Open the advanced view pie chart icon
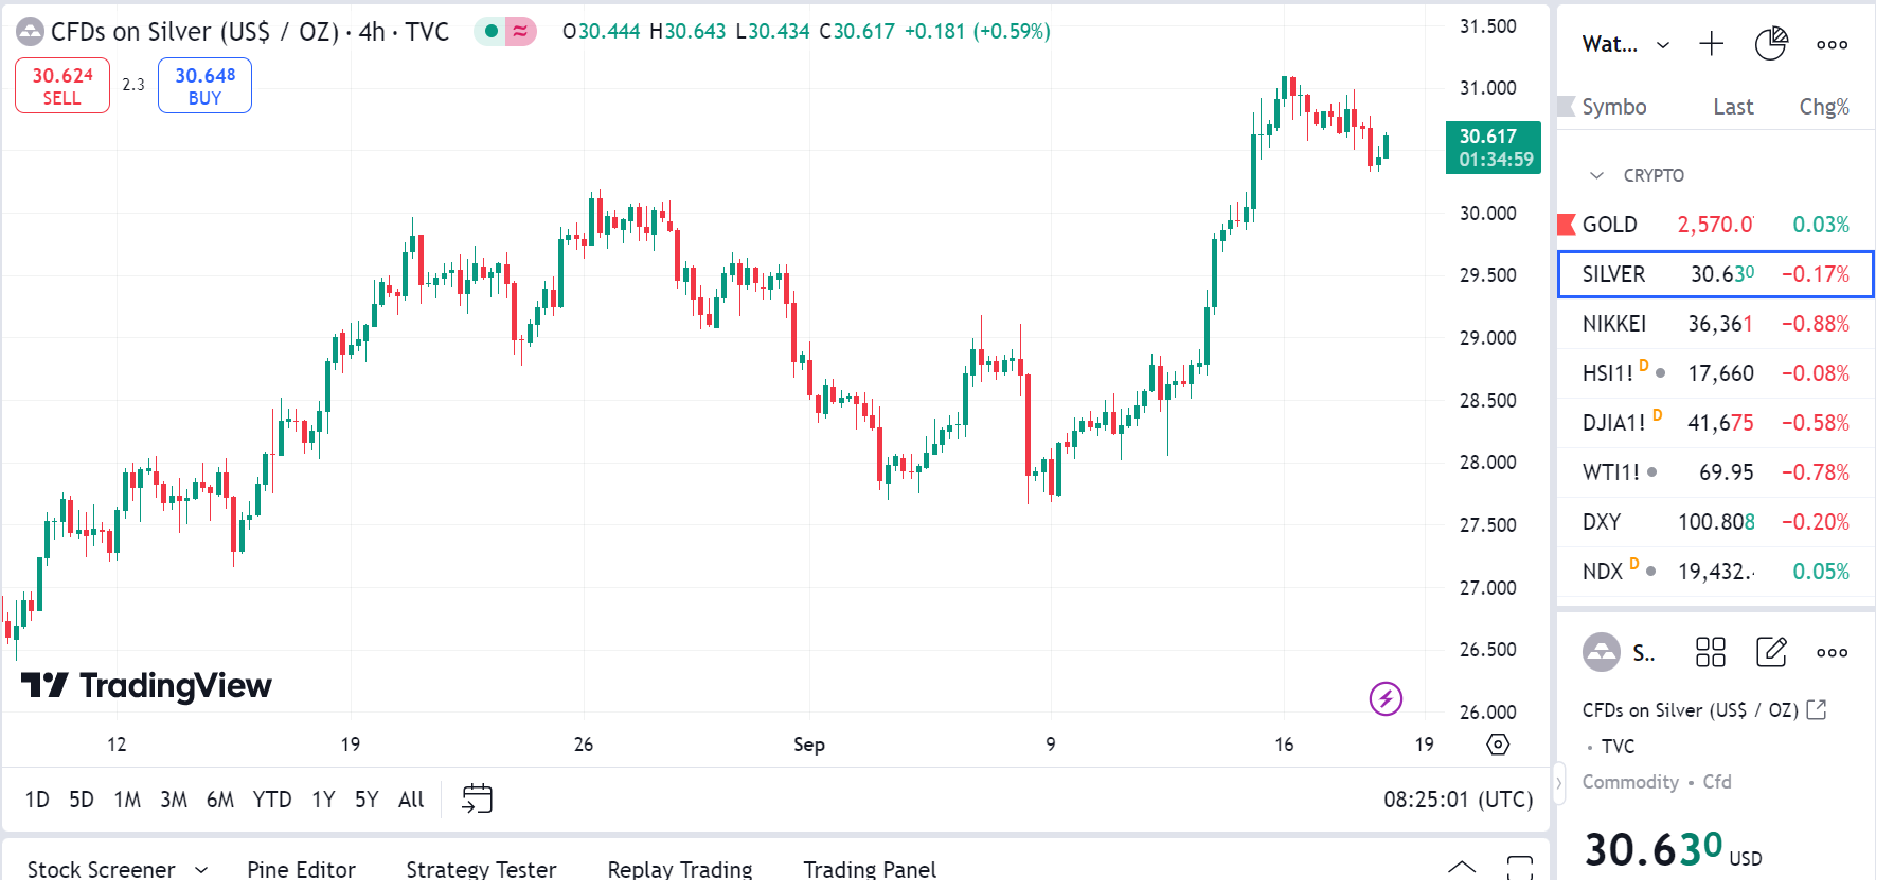This screenshot has width=1879, height=884. 1770,44
